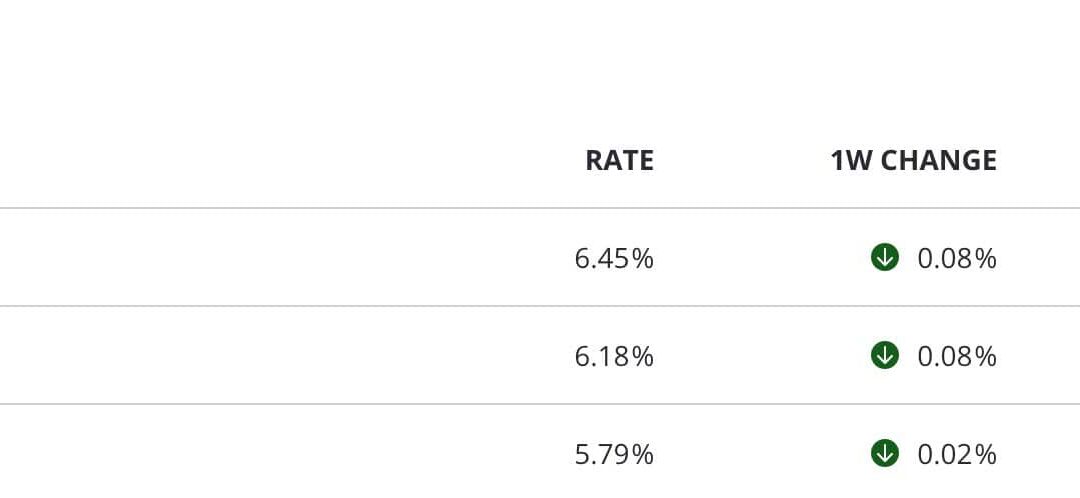Image resolution: width=1080 pixels, height=498 pixels.
Task: Select the 6.18% rate value
Action: (614, 356)
